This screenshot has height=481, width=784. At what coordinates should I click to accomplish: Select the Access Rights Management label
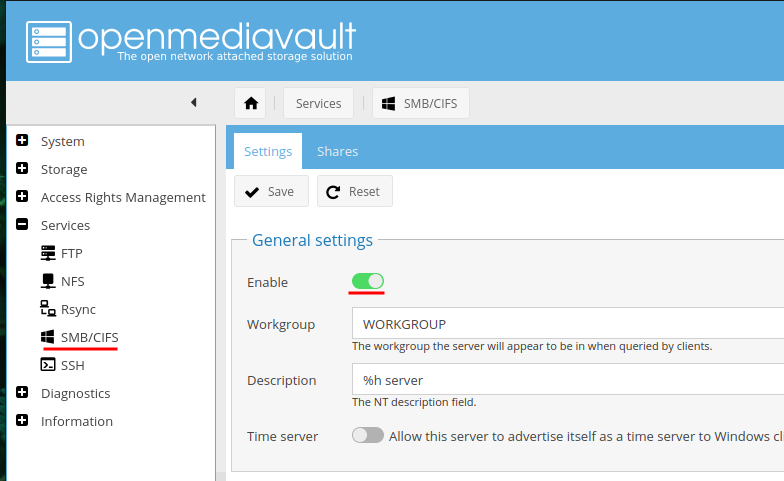click(123, 198)
